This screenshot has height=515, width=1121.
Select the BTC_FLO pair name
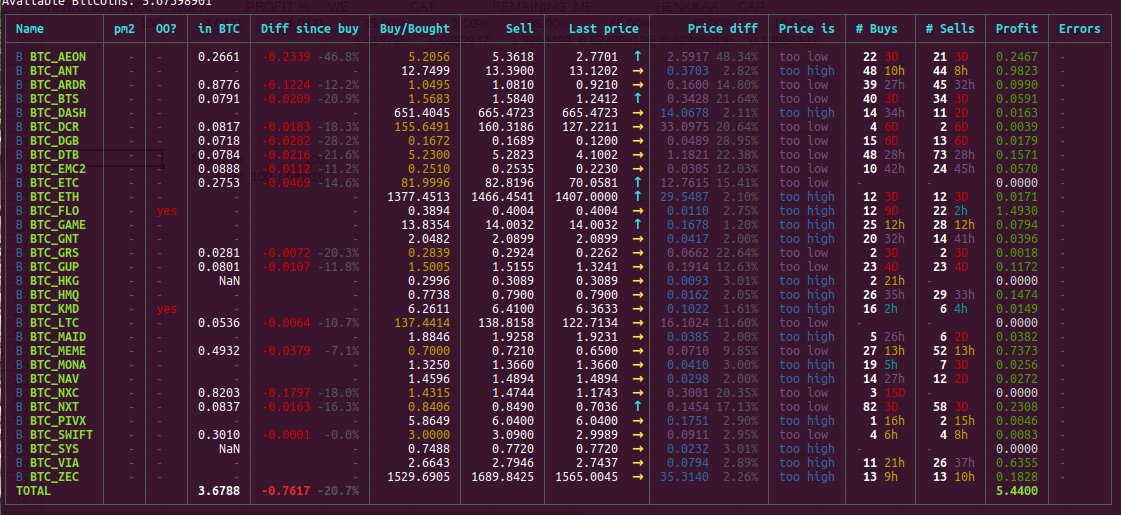point(54,211)
